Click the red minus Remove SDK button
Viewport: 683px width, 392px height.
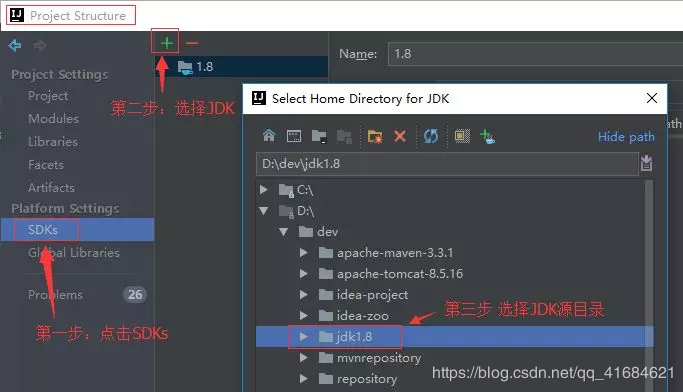click(x=192, y=43)
